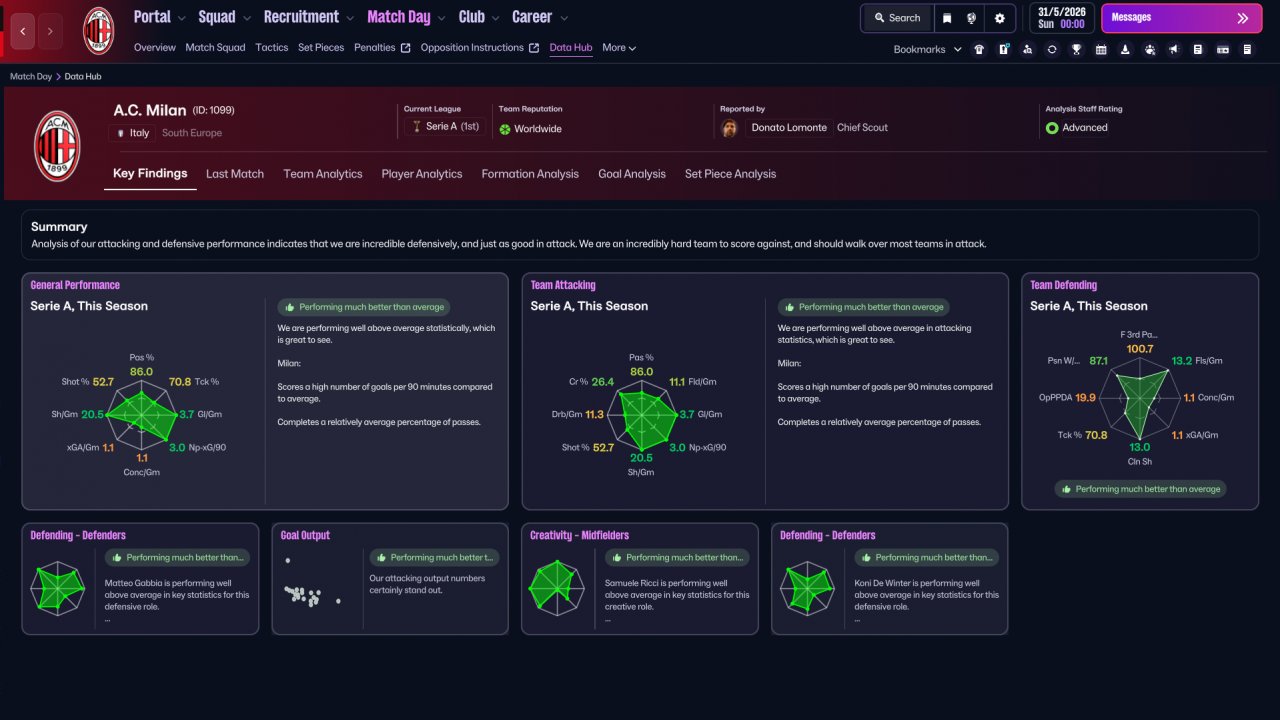Open the Messages button
This screenshot has height=720, width=1280.
coord(1180,18)
